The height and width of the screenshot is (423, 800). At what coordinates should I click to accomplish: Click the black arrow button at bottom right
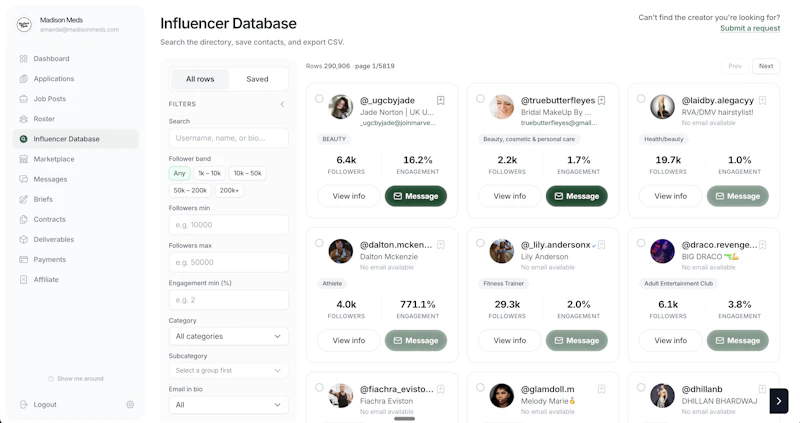pyautogui.click(x=779, y=401)
